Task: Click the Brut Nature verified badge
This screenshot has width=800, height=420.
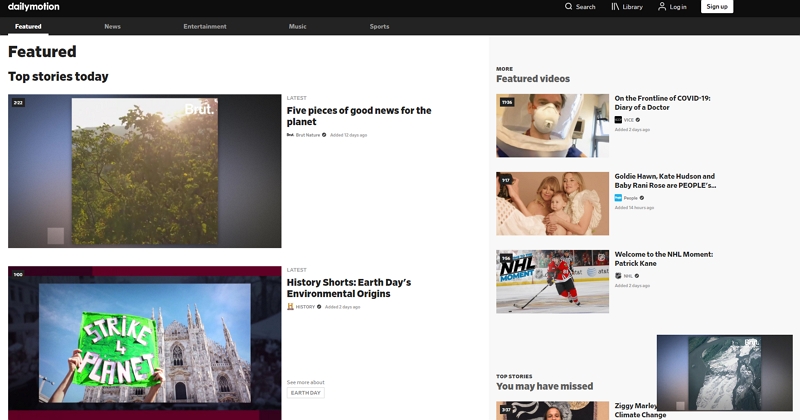Action: (324, 135)
